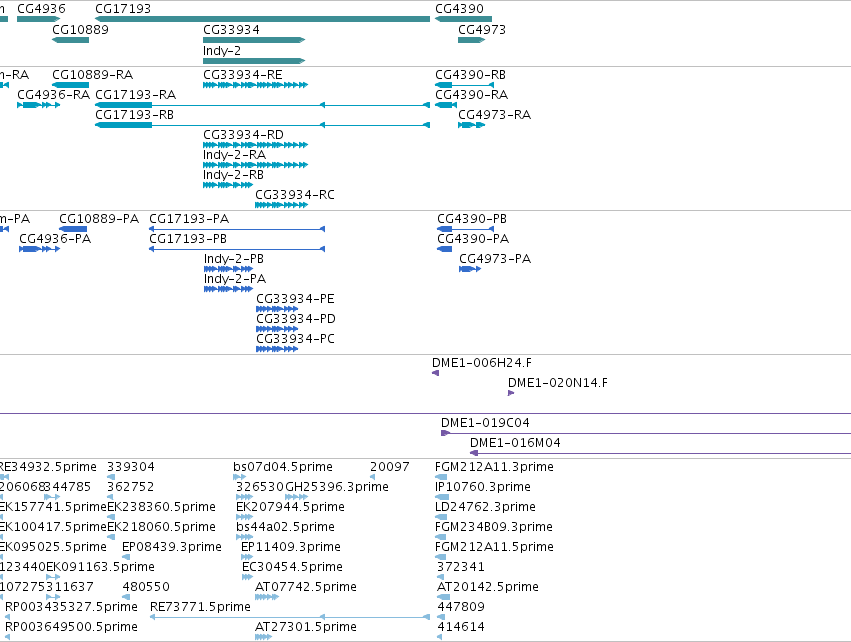Select transcript CG4936-RA

(x=54, y=95)
